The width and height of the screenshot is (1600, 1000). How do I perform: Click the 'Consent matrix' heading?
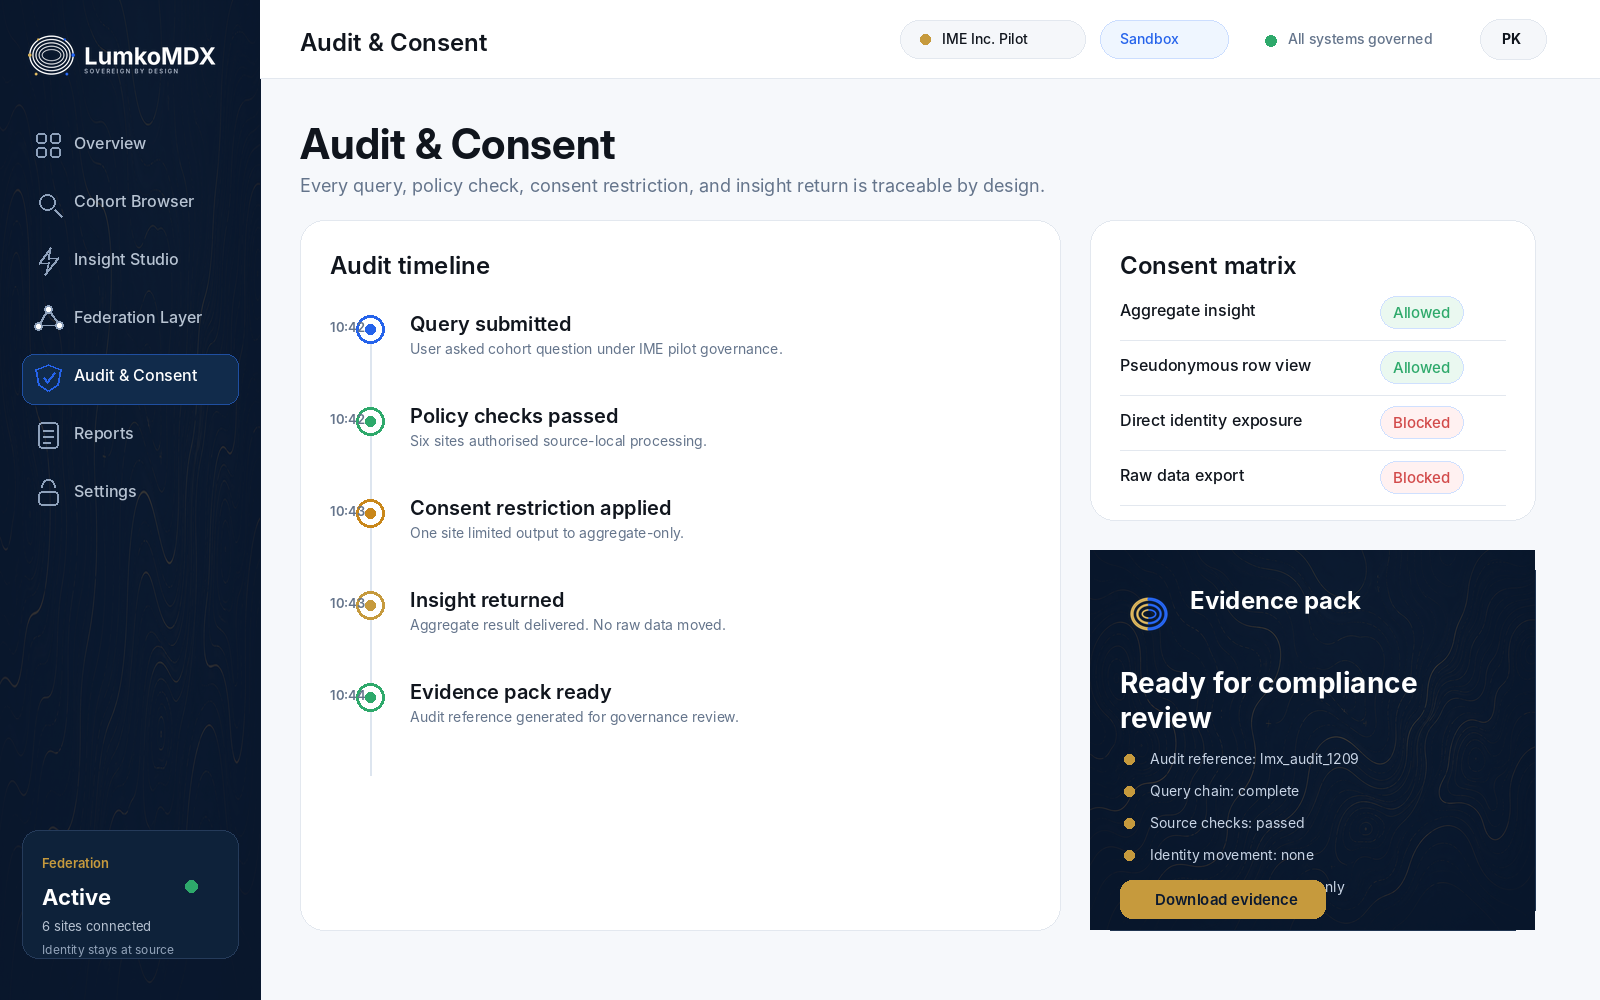click(1208, 265)
